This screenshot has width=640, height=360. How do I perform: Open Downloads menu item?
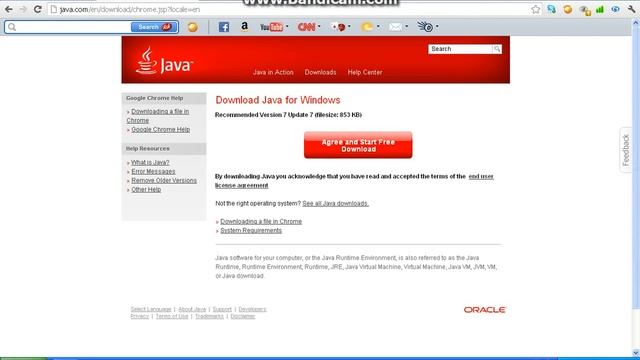[x=320, y=72]
